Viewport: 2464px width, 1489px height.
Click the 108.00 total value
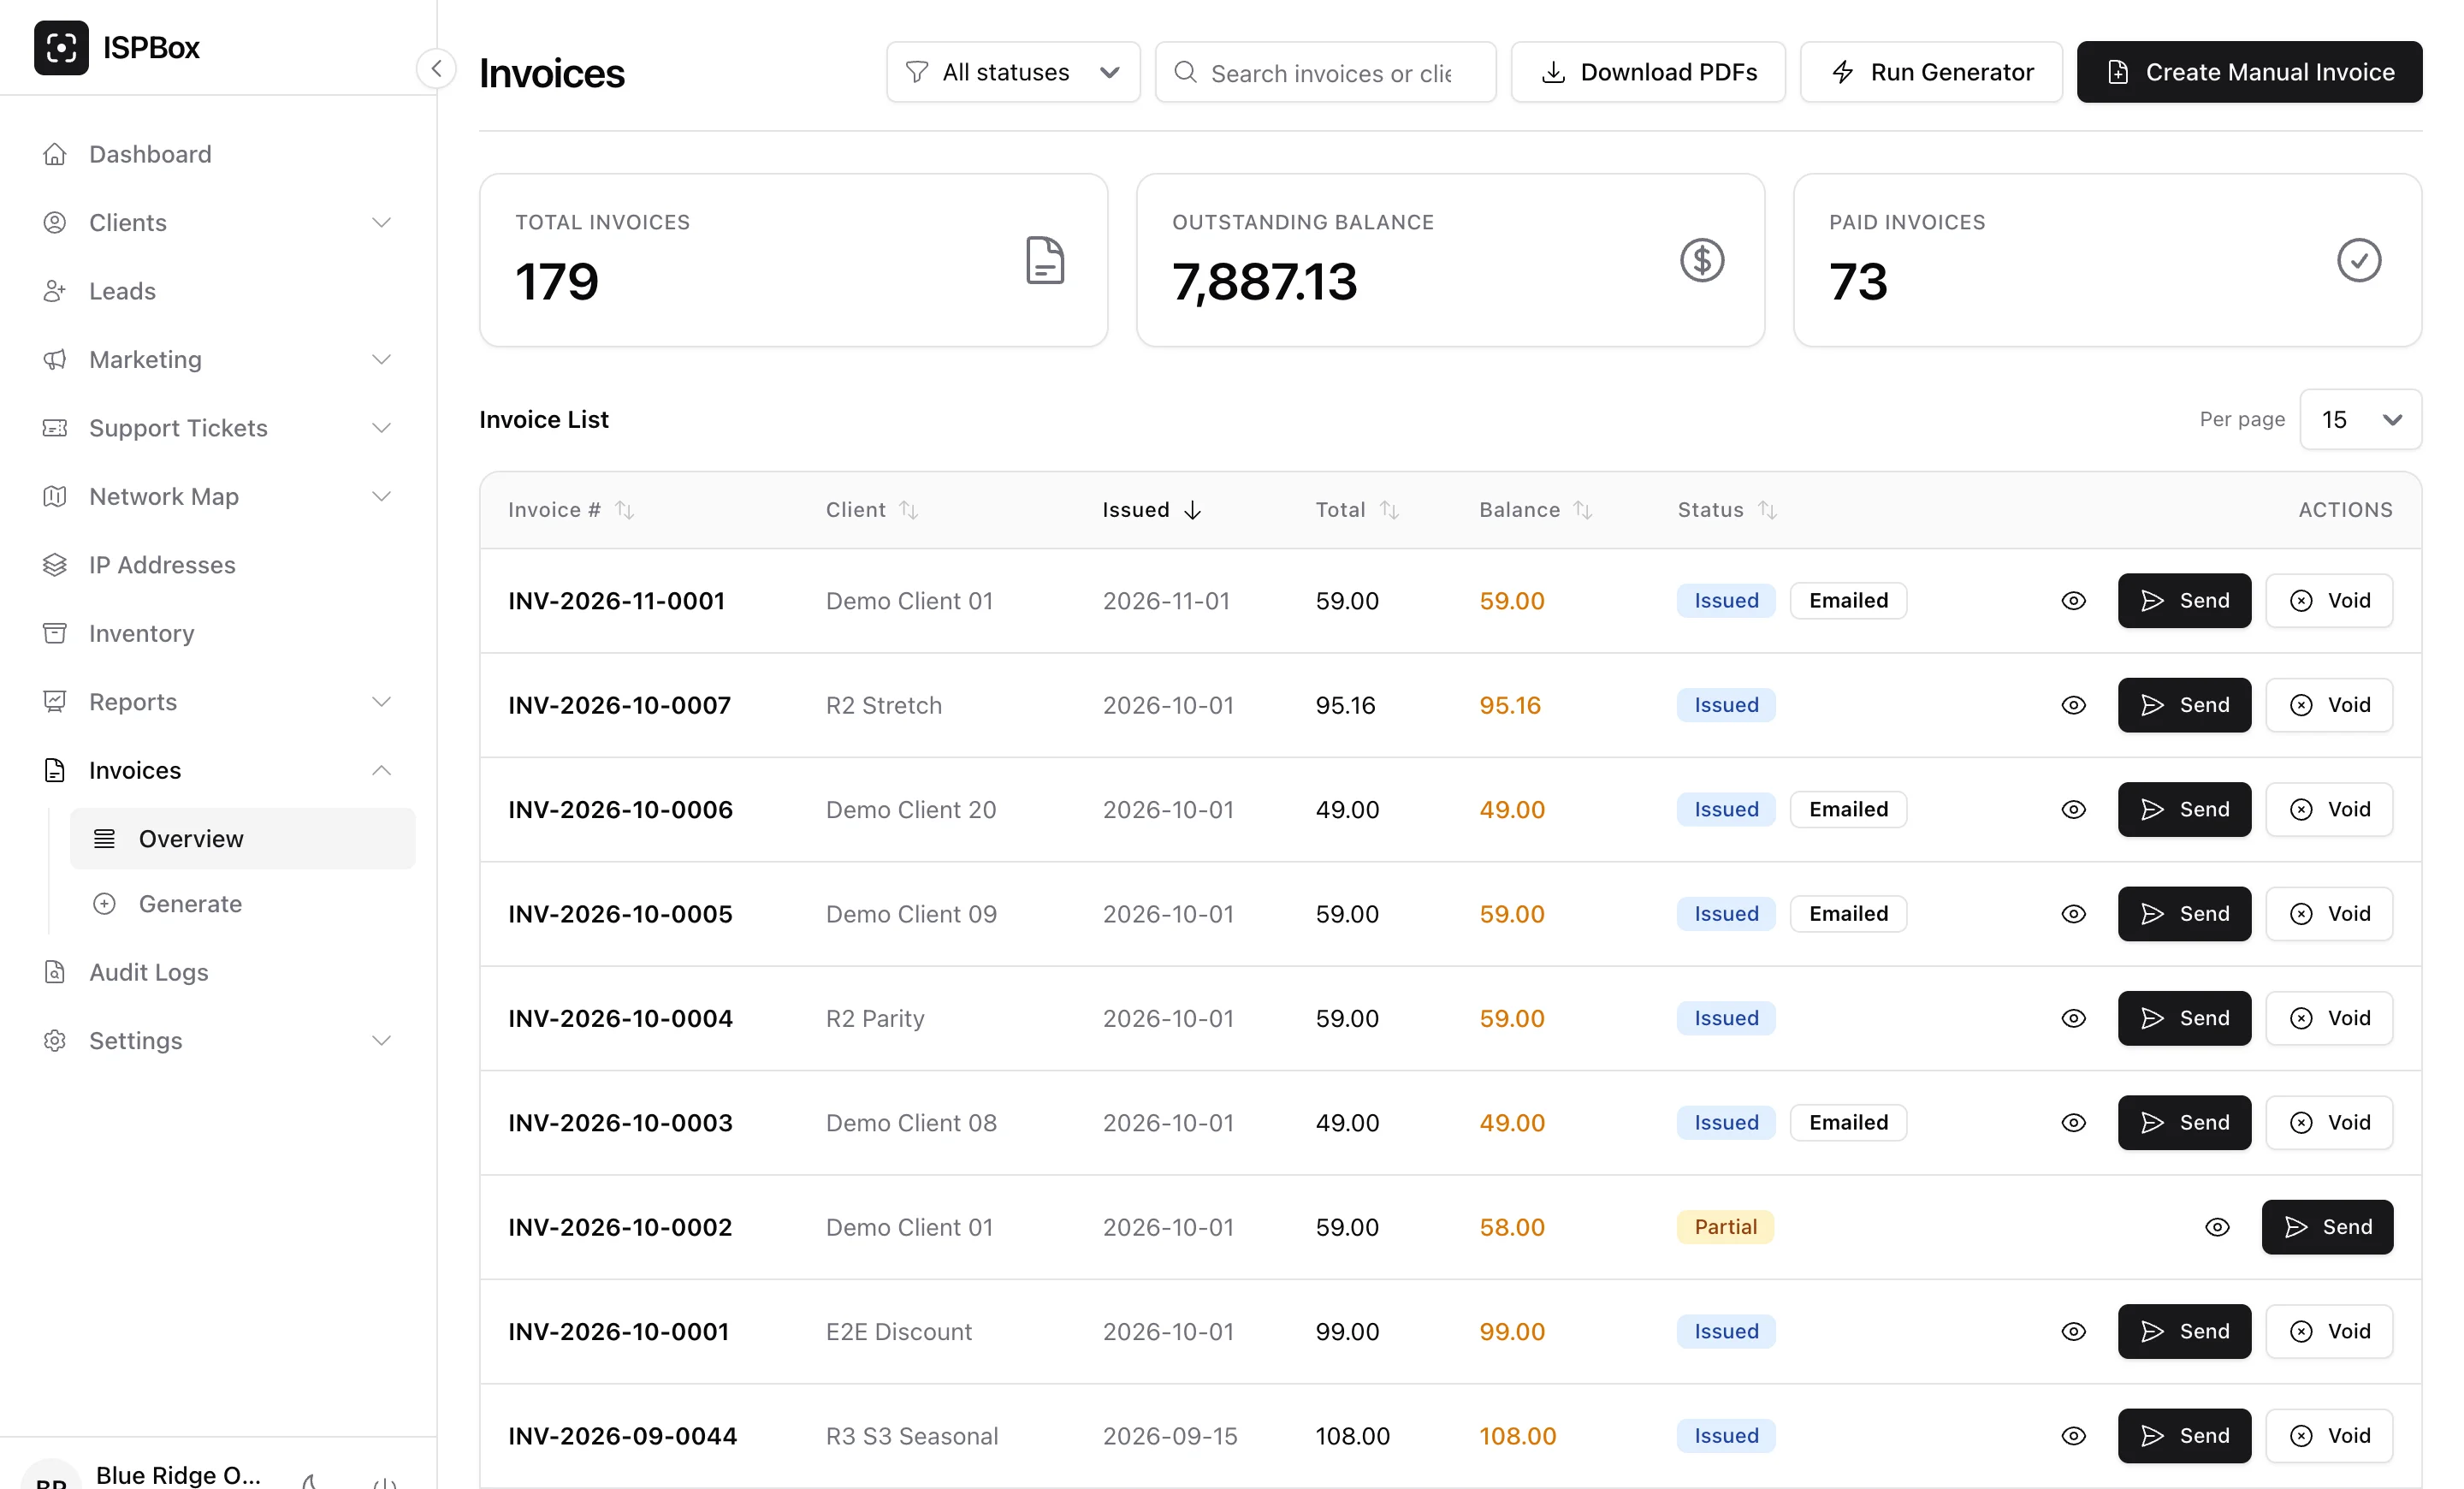click(x=1352, y=1436)
